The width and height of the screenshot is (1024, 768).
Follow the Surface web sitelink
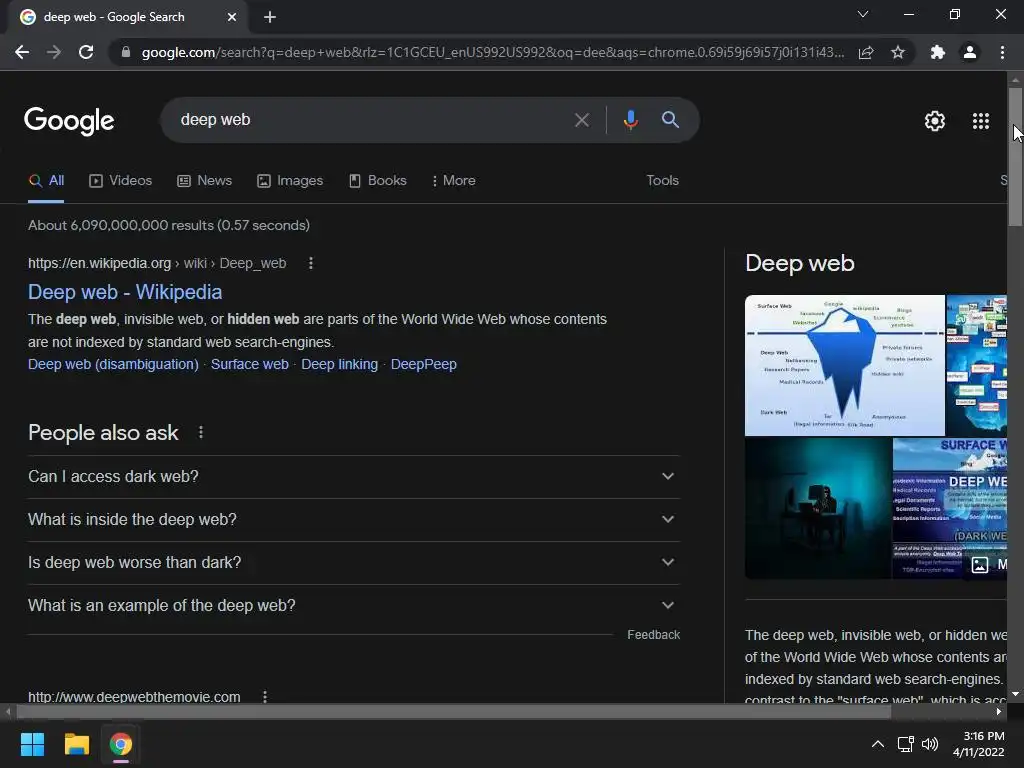[x=249, y=364]
